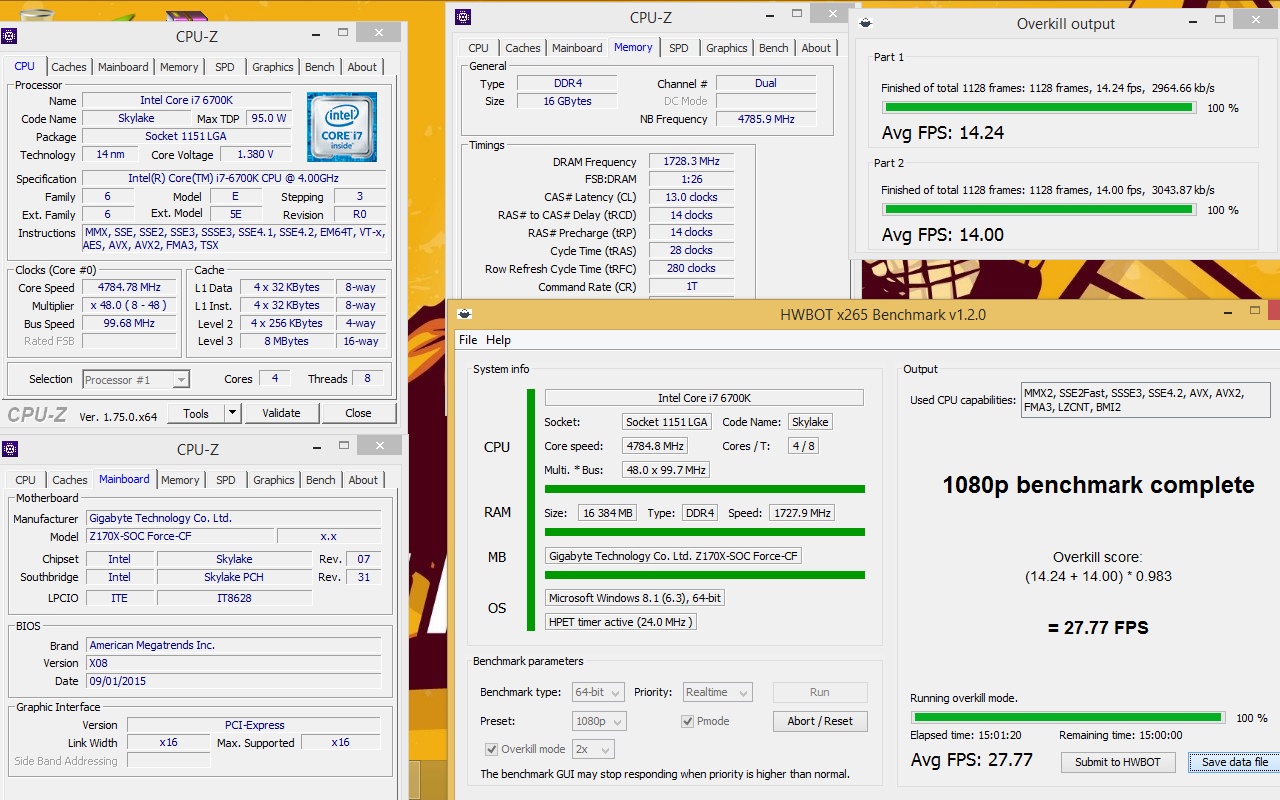Toggle Pmode checkbox in benchmark parameters
Image resolution: width=1280 pixels, height=800 pixels.
coord(688,721)
